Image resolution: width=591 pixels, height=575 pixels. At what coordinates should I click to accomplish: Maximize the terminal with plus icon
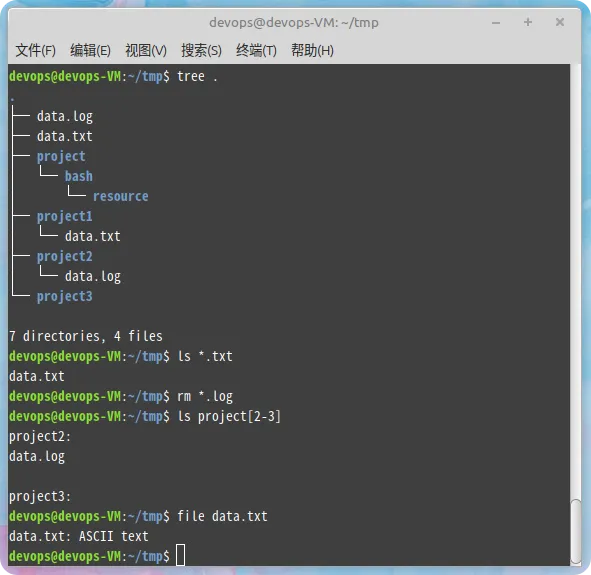click(528, 22)
